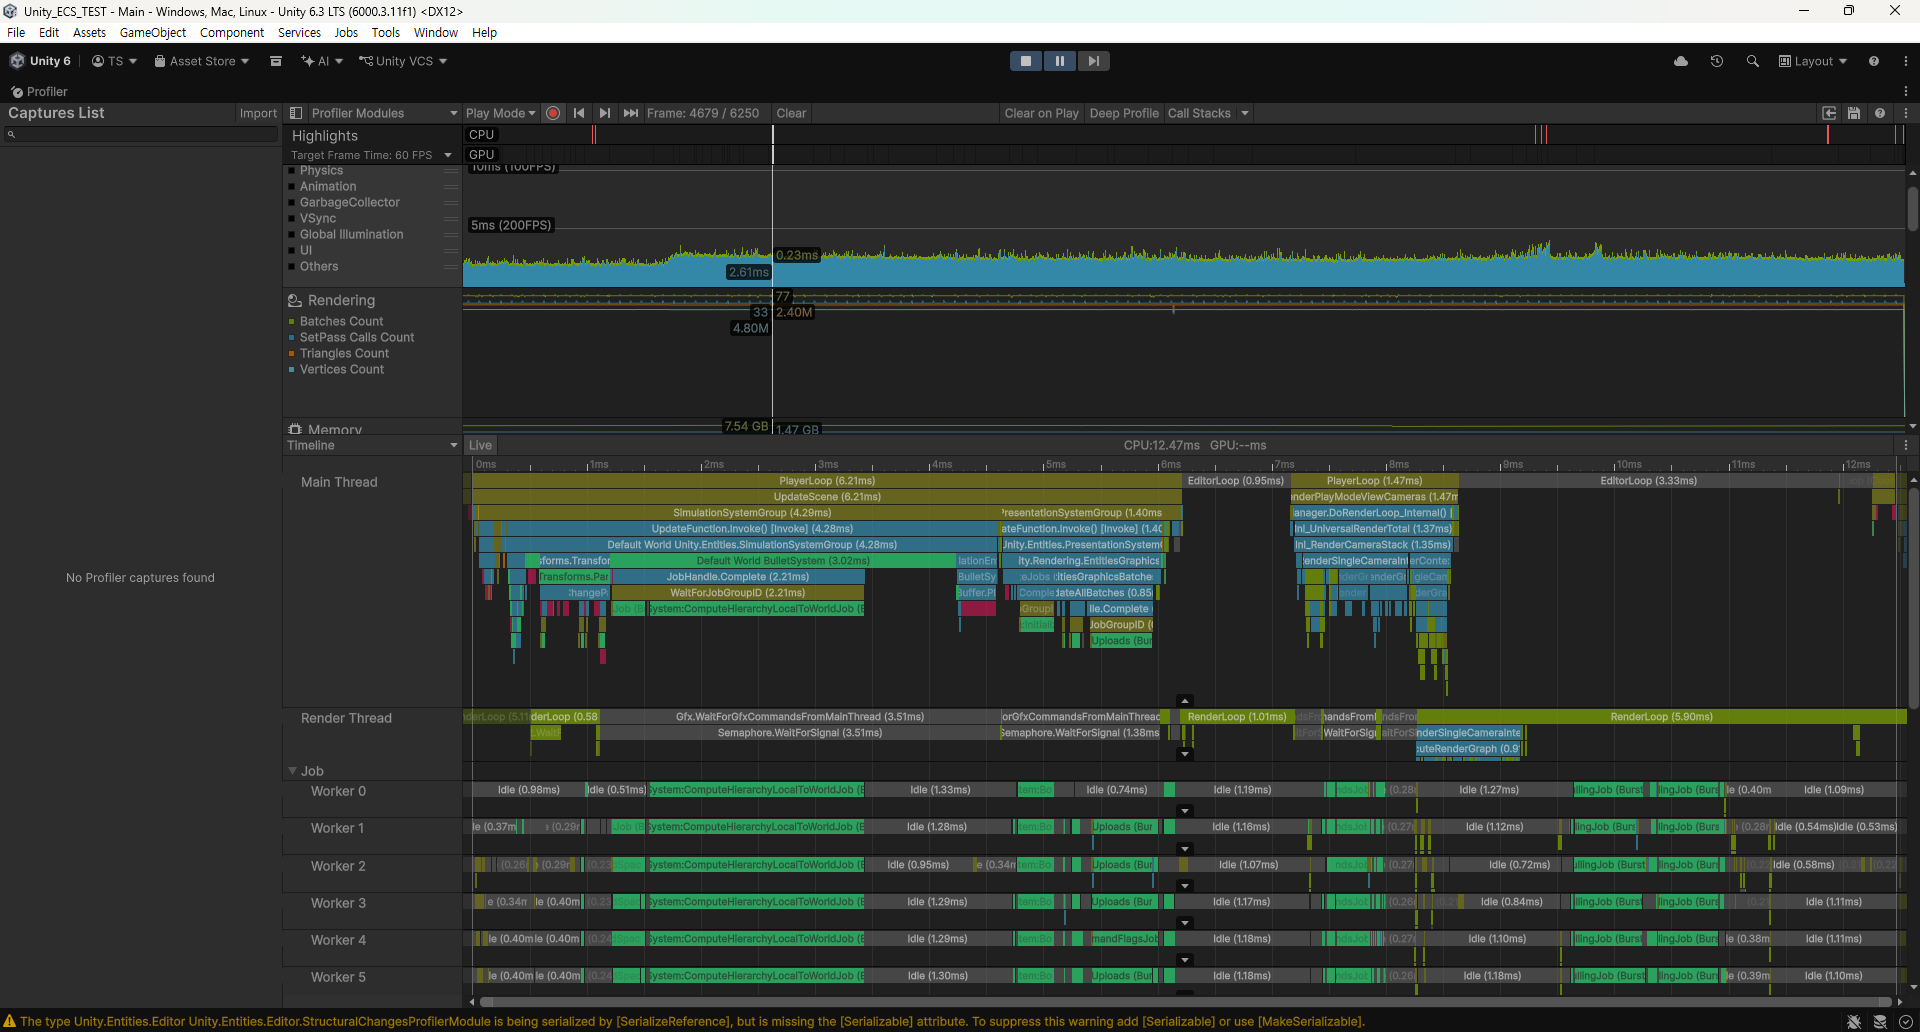This screenshot has width=1920, height=1032.
Task: Save profiler capture with disk icon
Action: click(x=1853, y=113)
